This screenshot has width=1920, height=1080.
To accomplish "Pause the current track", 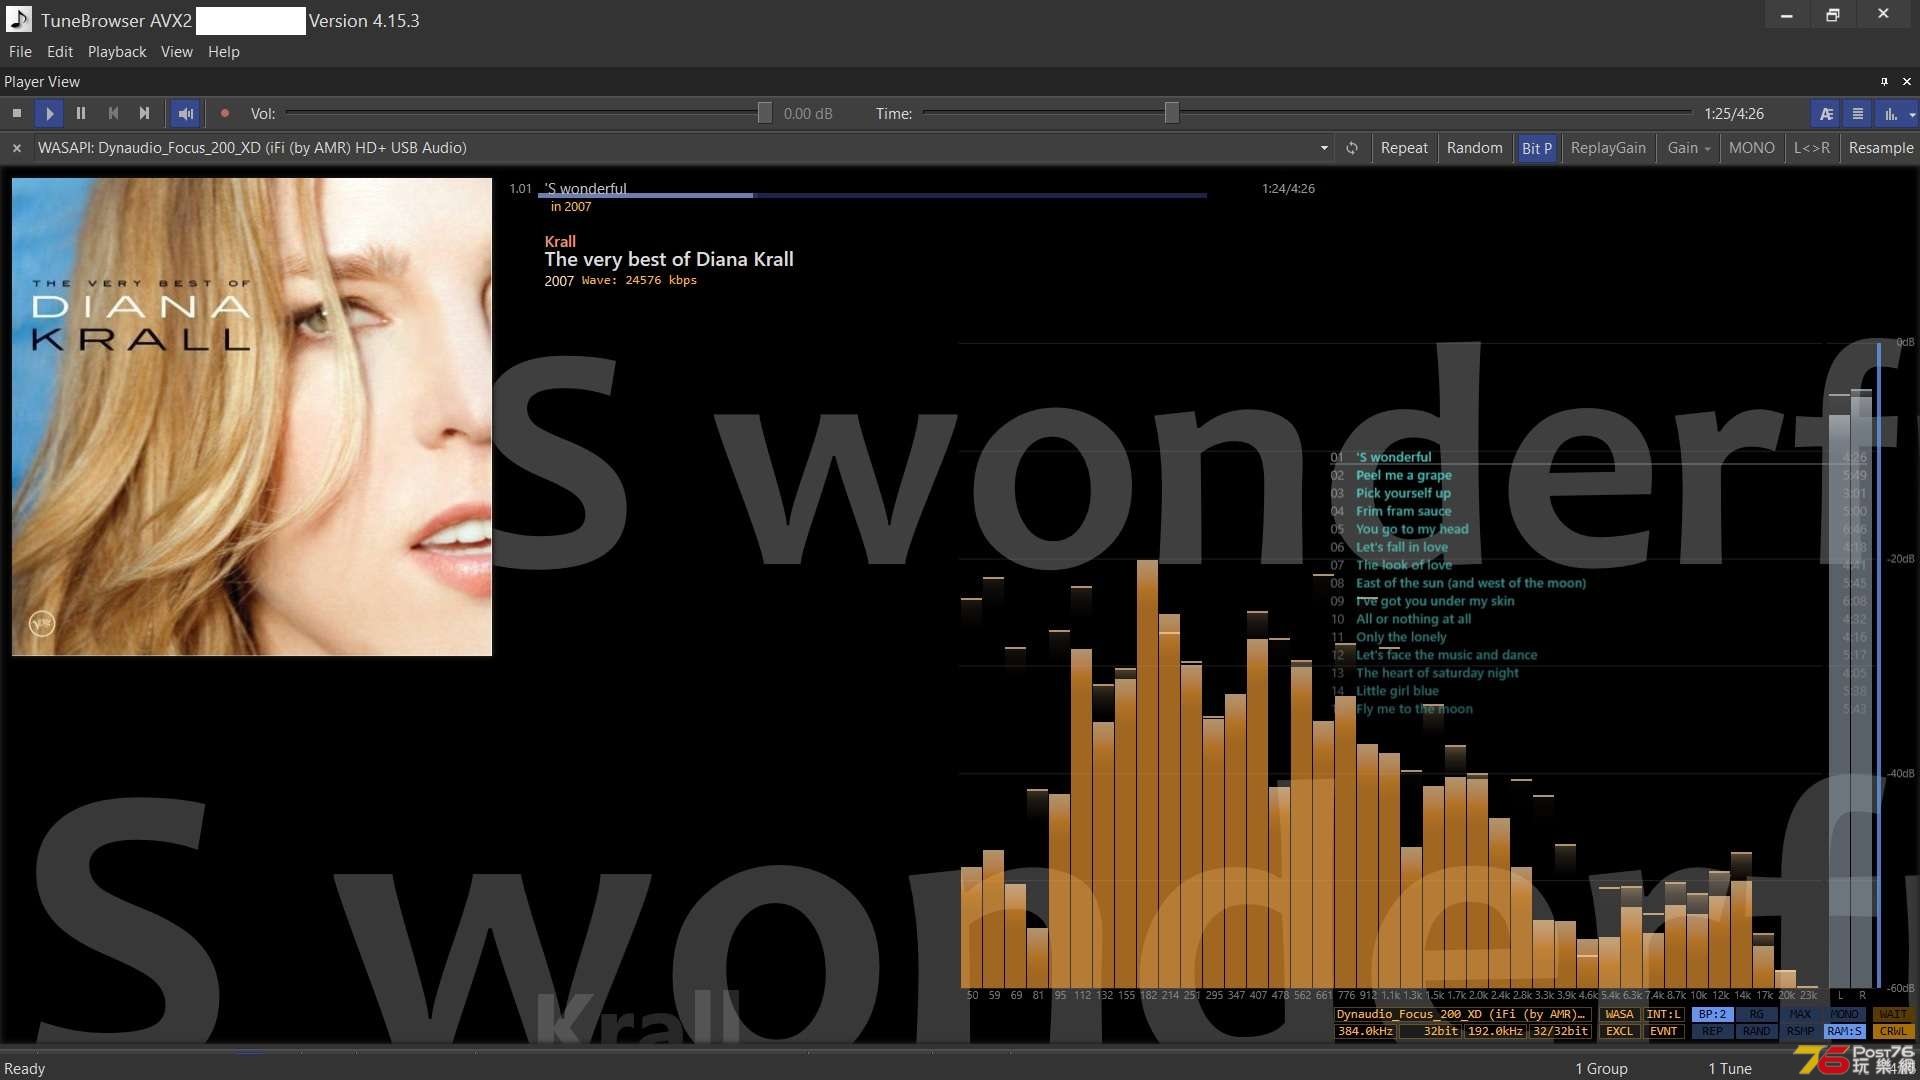I will coord(81,114).
